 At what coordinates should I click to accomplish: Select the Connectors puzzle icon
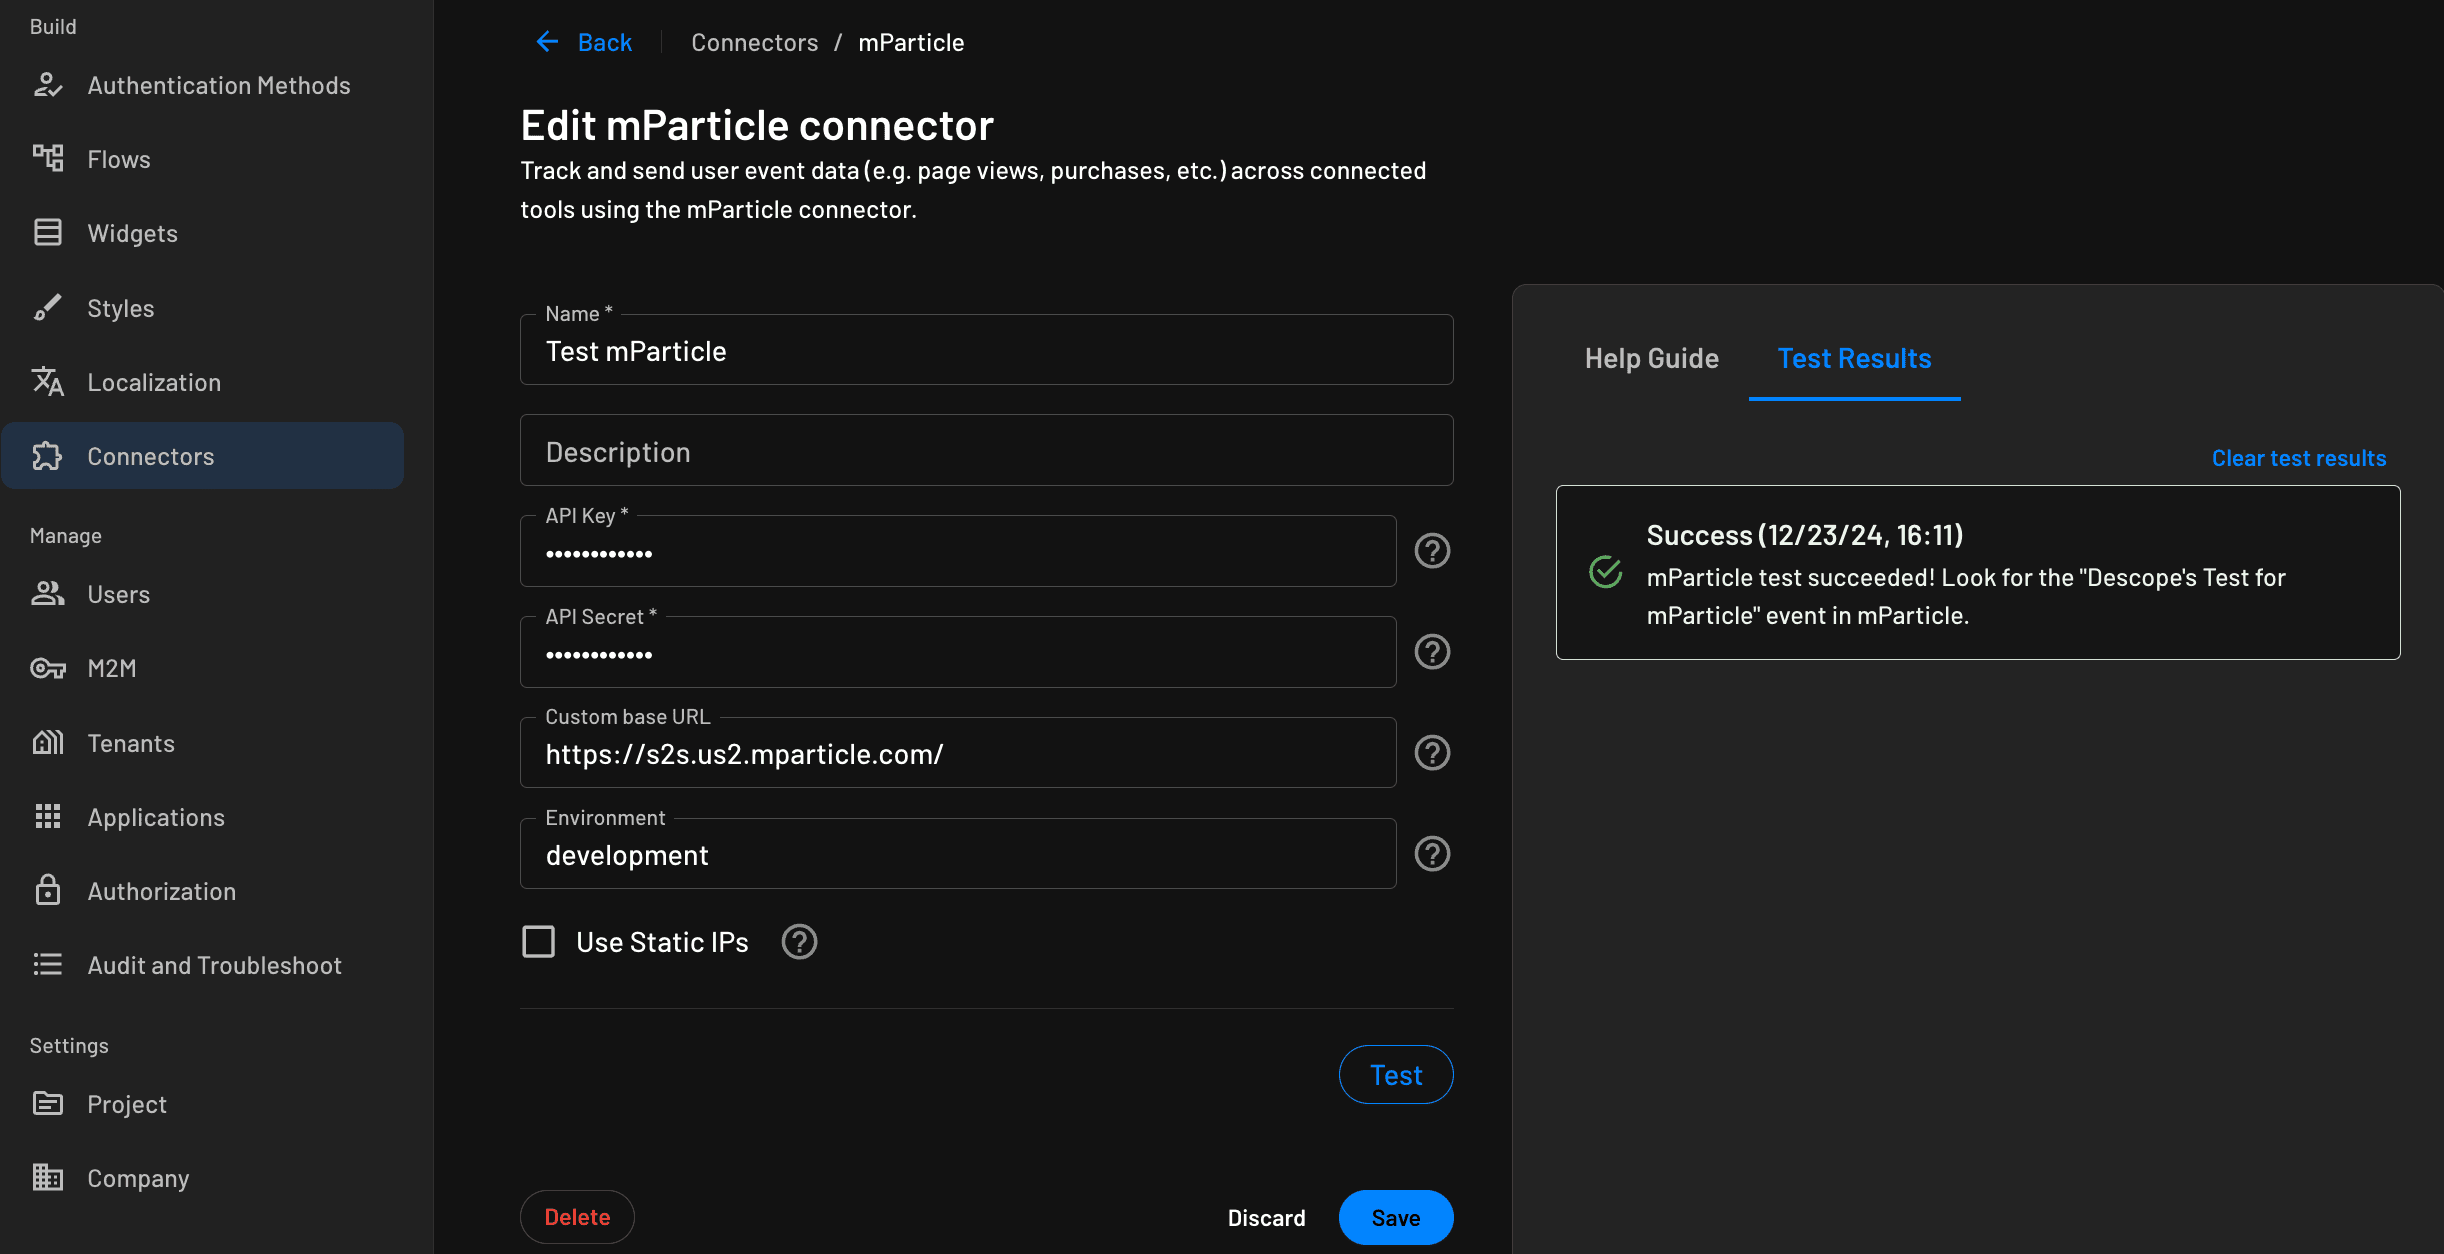point(48,456)
